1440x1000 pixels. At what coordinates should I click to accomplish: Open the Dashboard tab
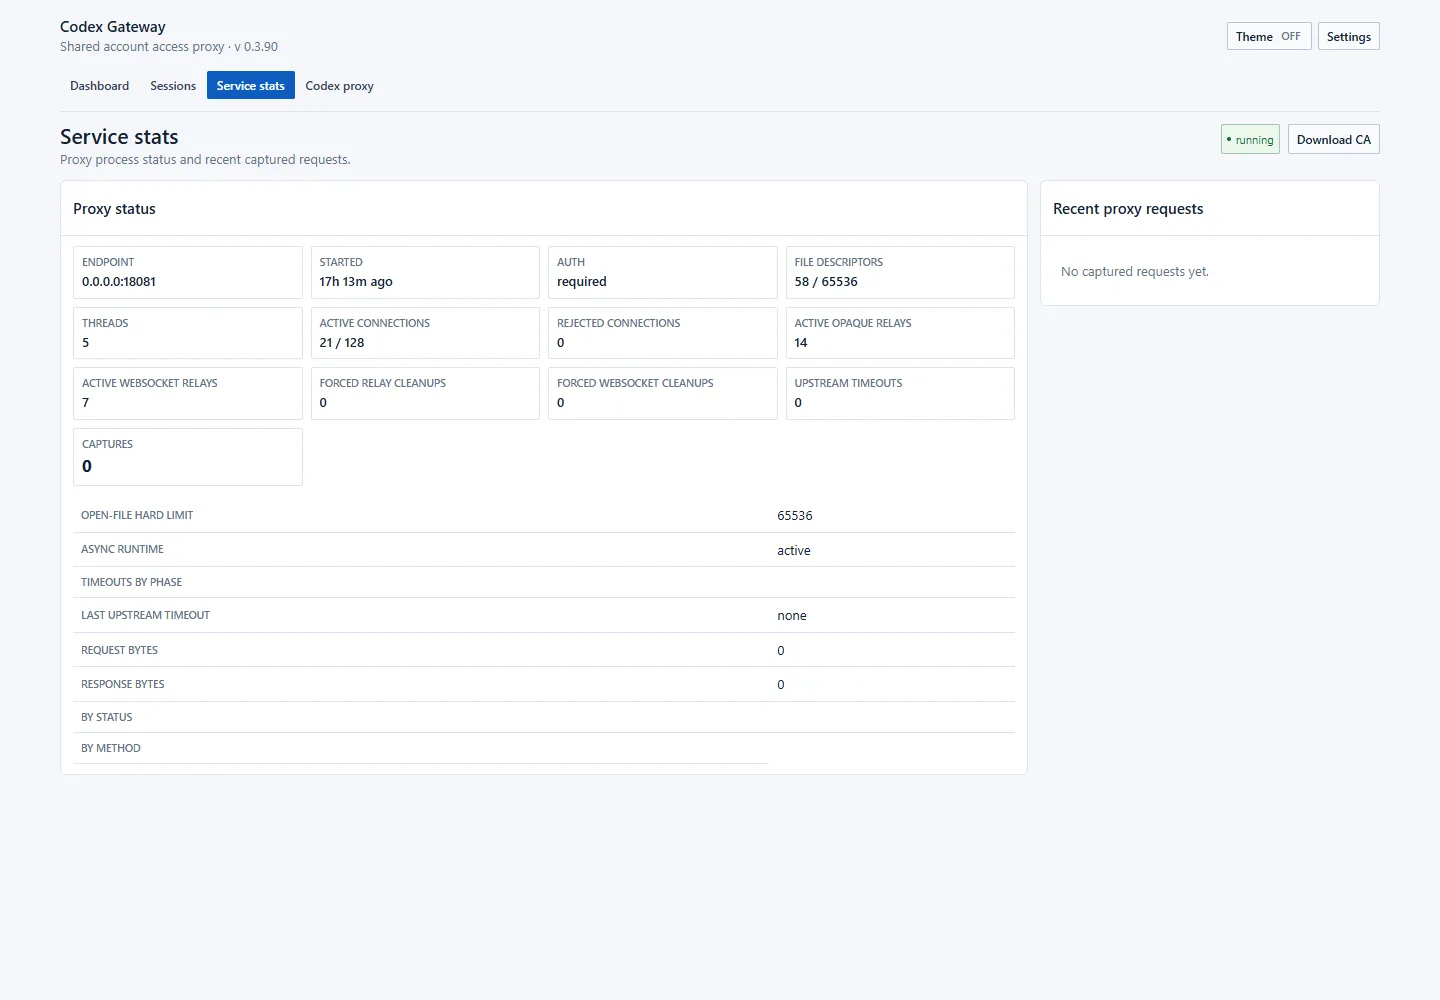tap(99, 86)
